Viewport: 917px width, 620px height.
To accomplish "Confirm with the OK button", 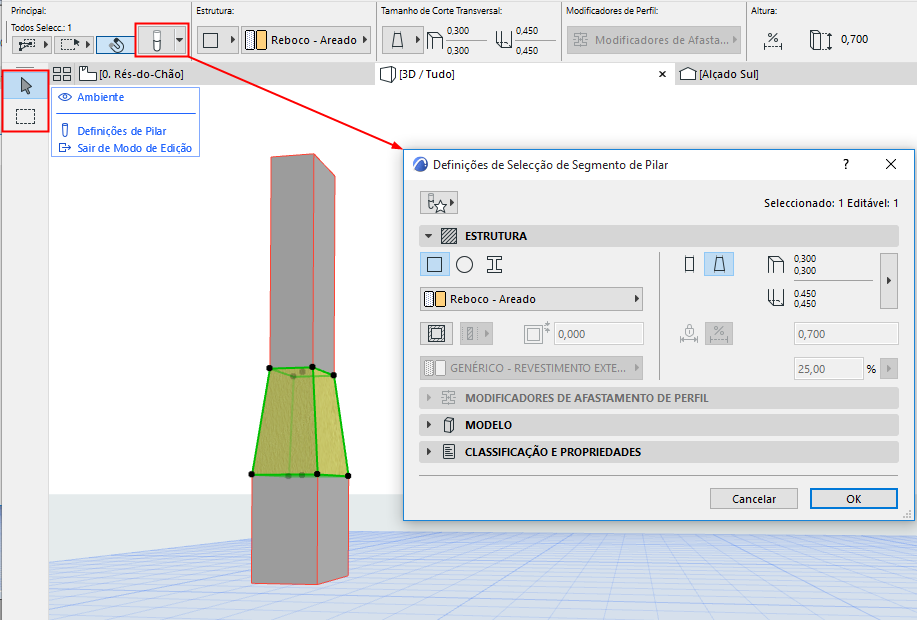I will (854, 499).
